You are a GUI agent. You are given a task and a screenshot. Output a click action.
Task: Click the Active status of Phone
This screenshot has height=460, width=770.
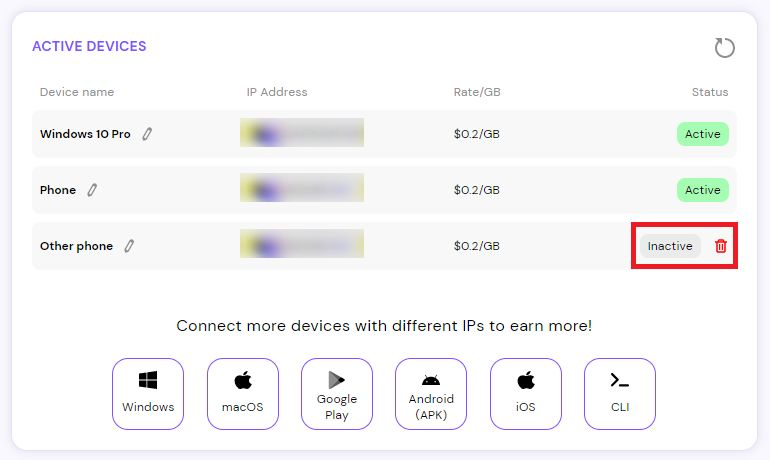tap(703, 190)
